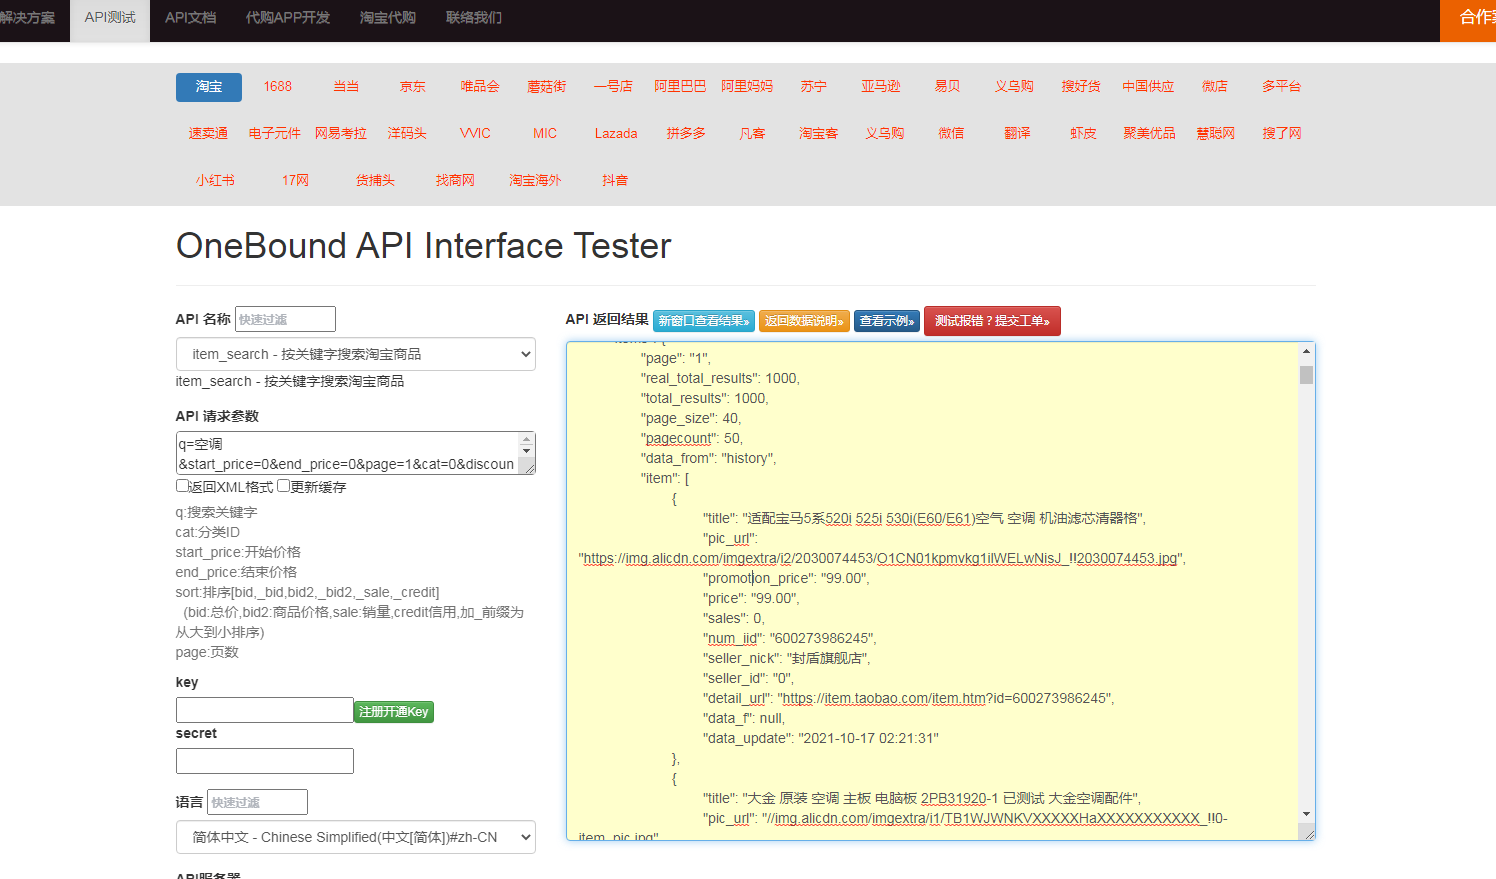Click 返回数据说明 button

(804, 321)
